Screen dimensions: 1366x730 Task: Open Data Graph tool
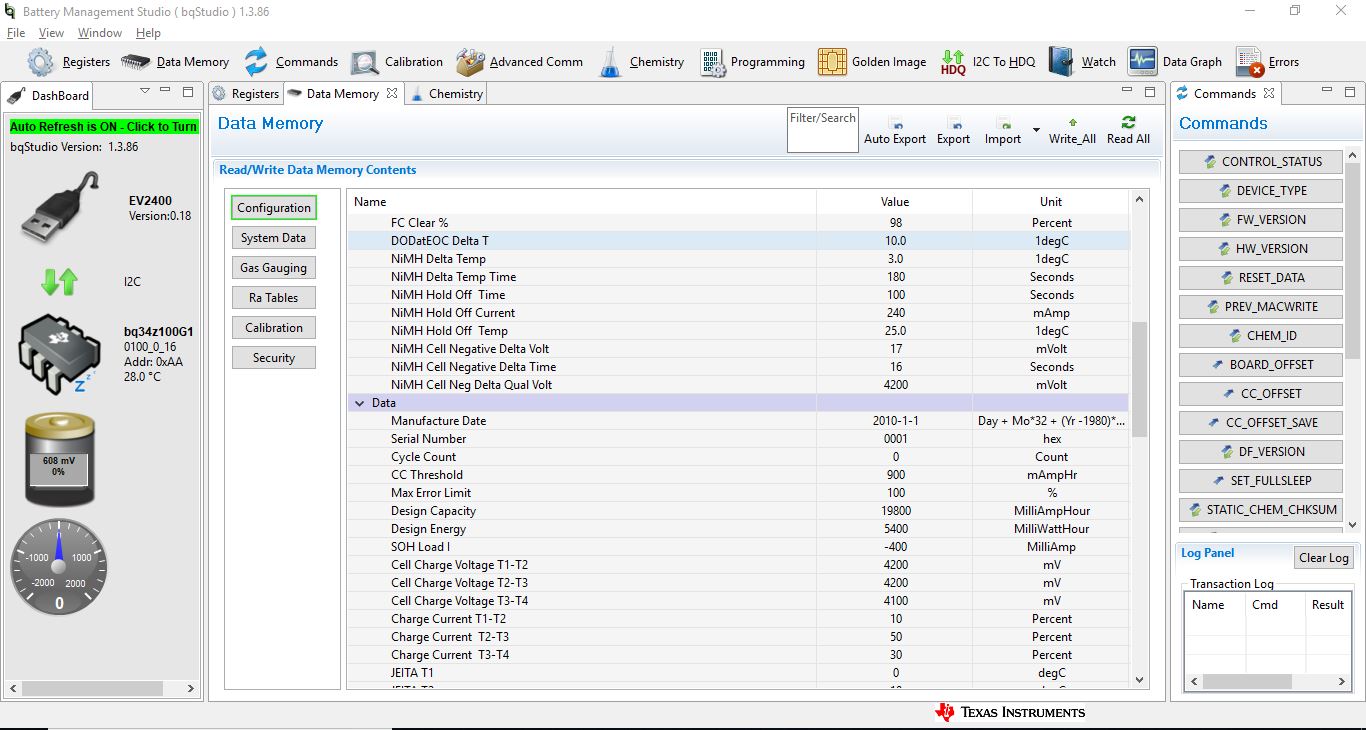[x=1175, y=62]
